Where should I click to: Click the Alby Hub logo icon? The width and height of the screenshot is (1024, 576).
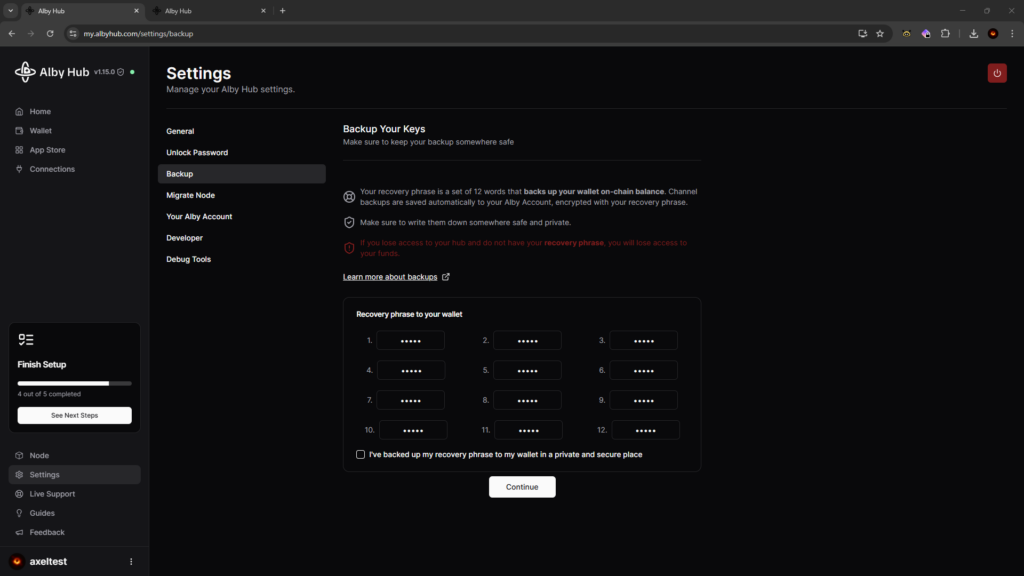tap(25, 72)
